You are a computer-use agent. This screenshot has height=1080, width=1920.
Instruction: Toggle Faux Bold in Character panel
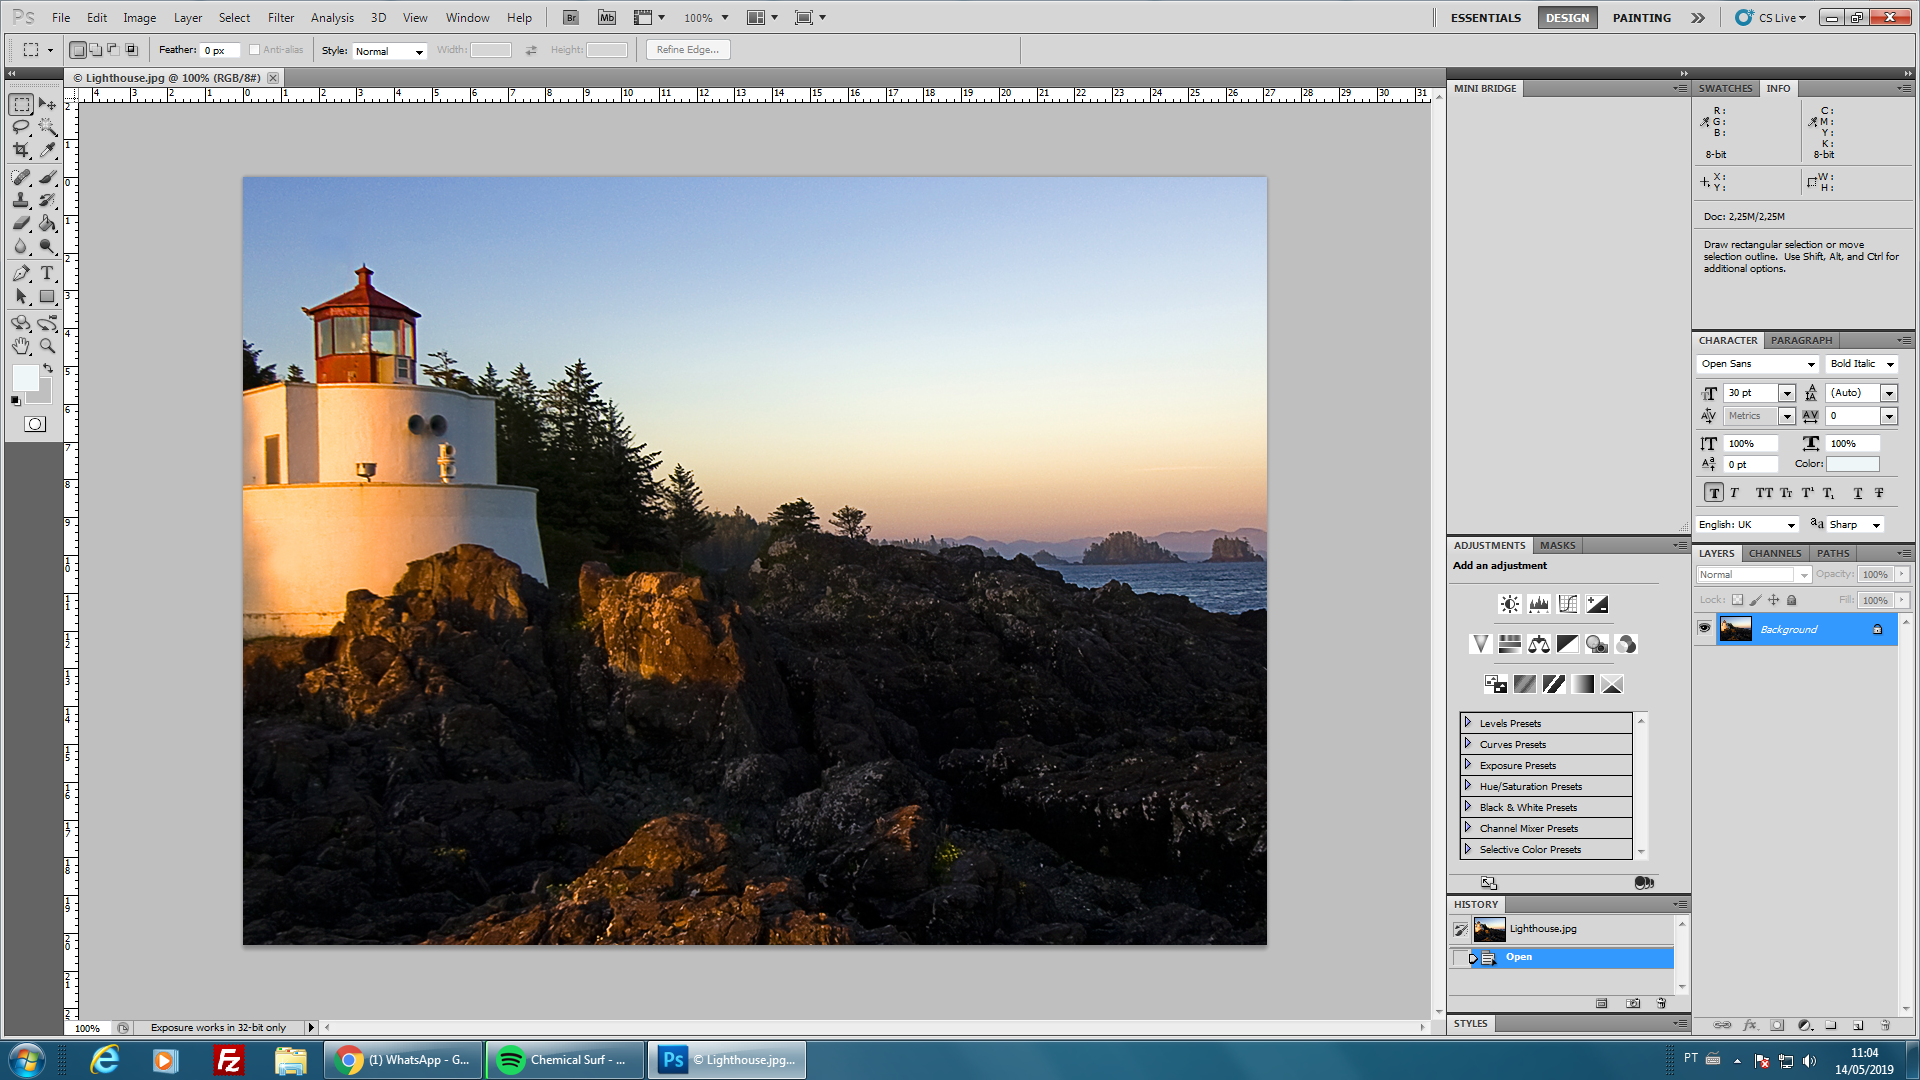(x=1714, y=493)
